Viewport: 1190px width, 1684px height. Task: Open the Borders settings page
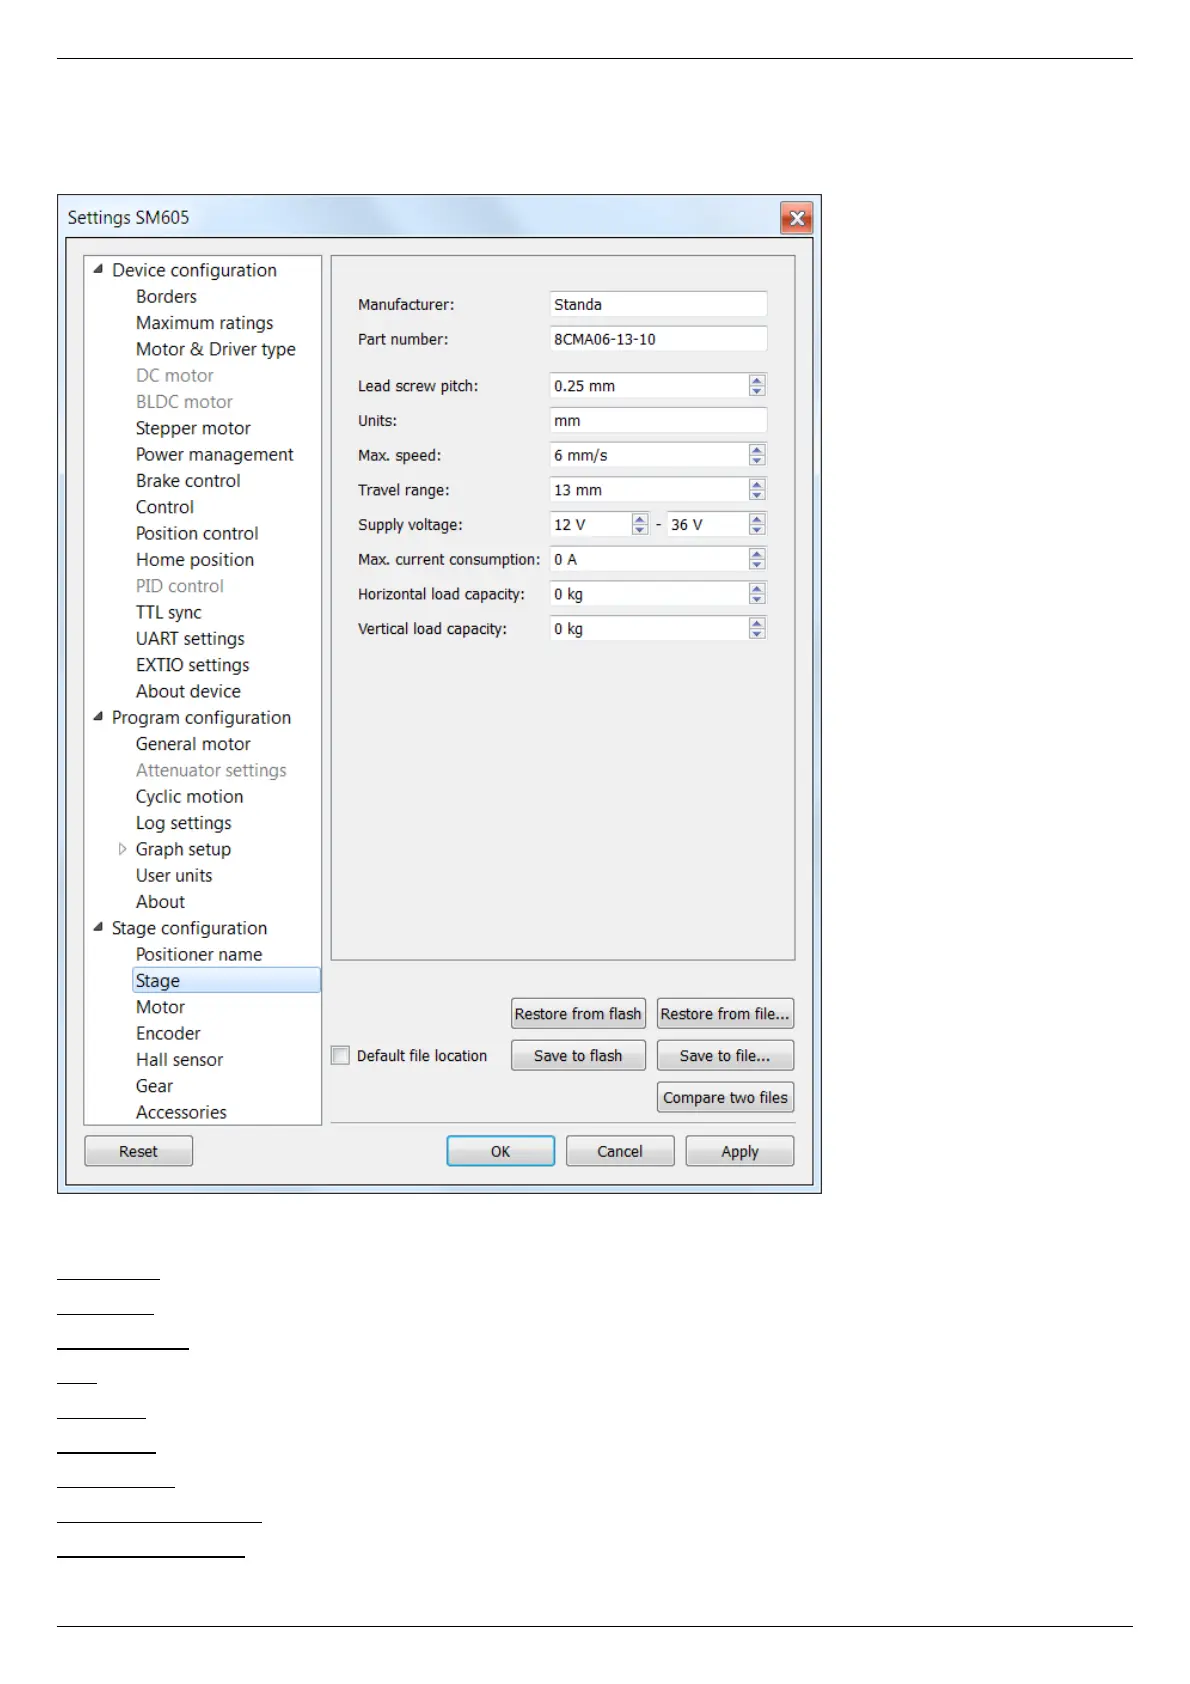pyautogui.click(x=166, y=297)
